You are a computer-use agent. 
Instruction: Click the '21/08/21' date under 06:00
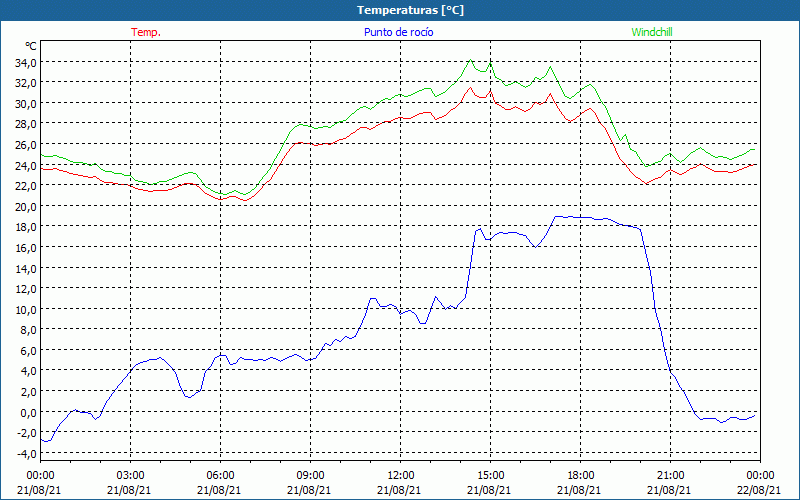pos(219,490)
